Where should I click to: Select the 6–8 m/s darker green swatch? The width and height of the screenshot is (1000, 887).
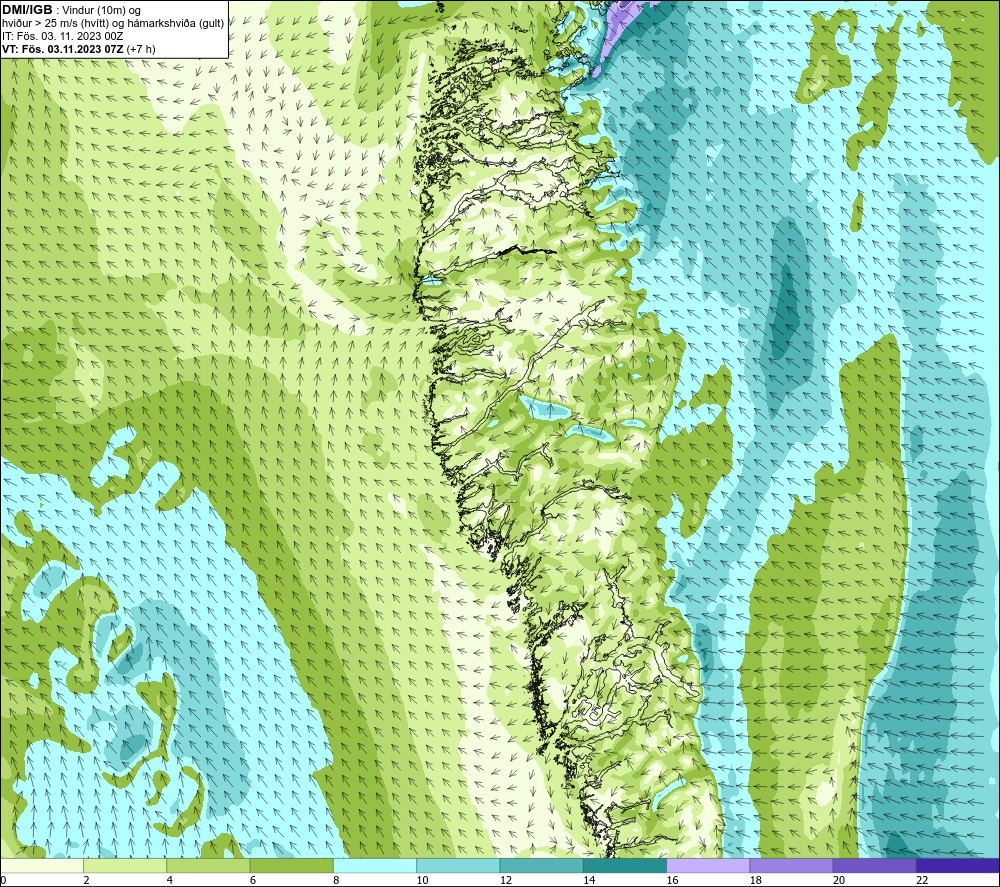[x=291, y=865]
